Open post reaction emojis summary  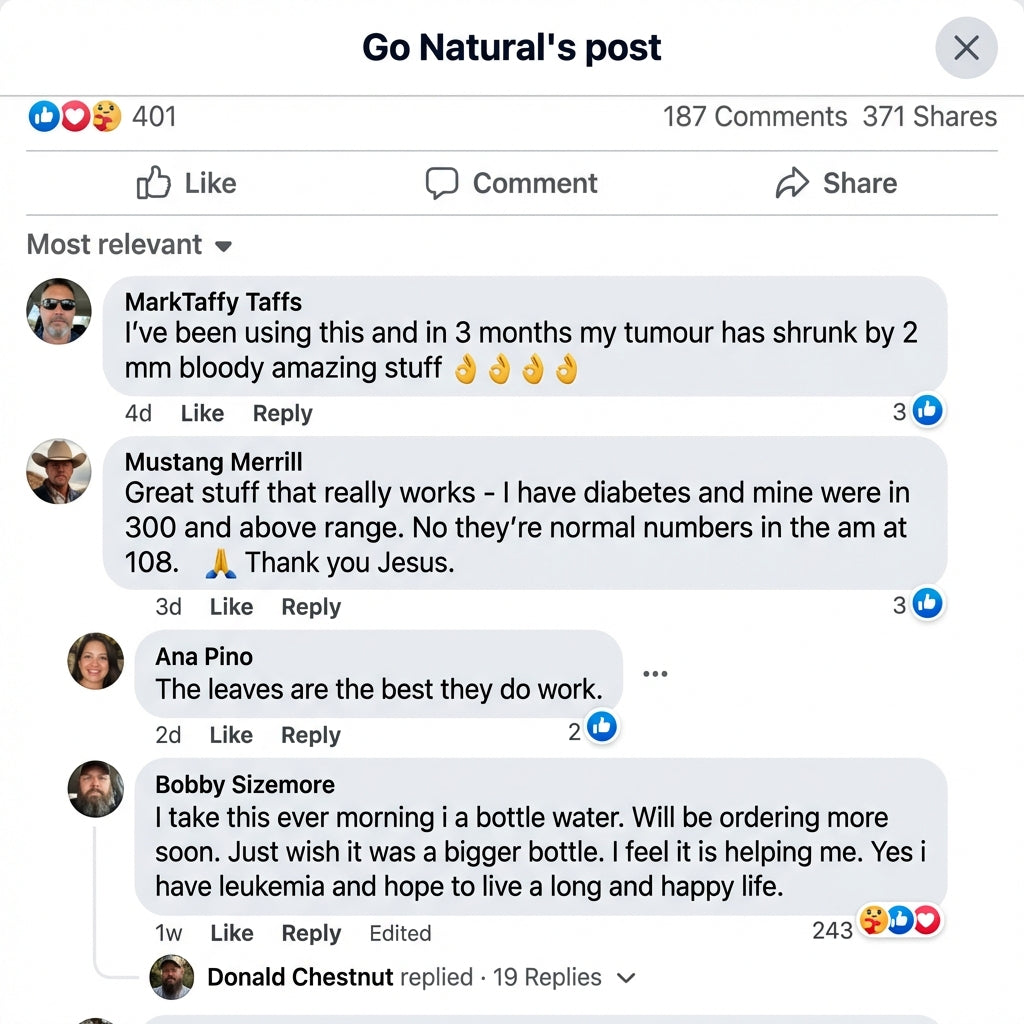tap(75, 117)
